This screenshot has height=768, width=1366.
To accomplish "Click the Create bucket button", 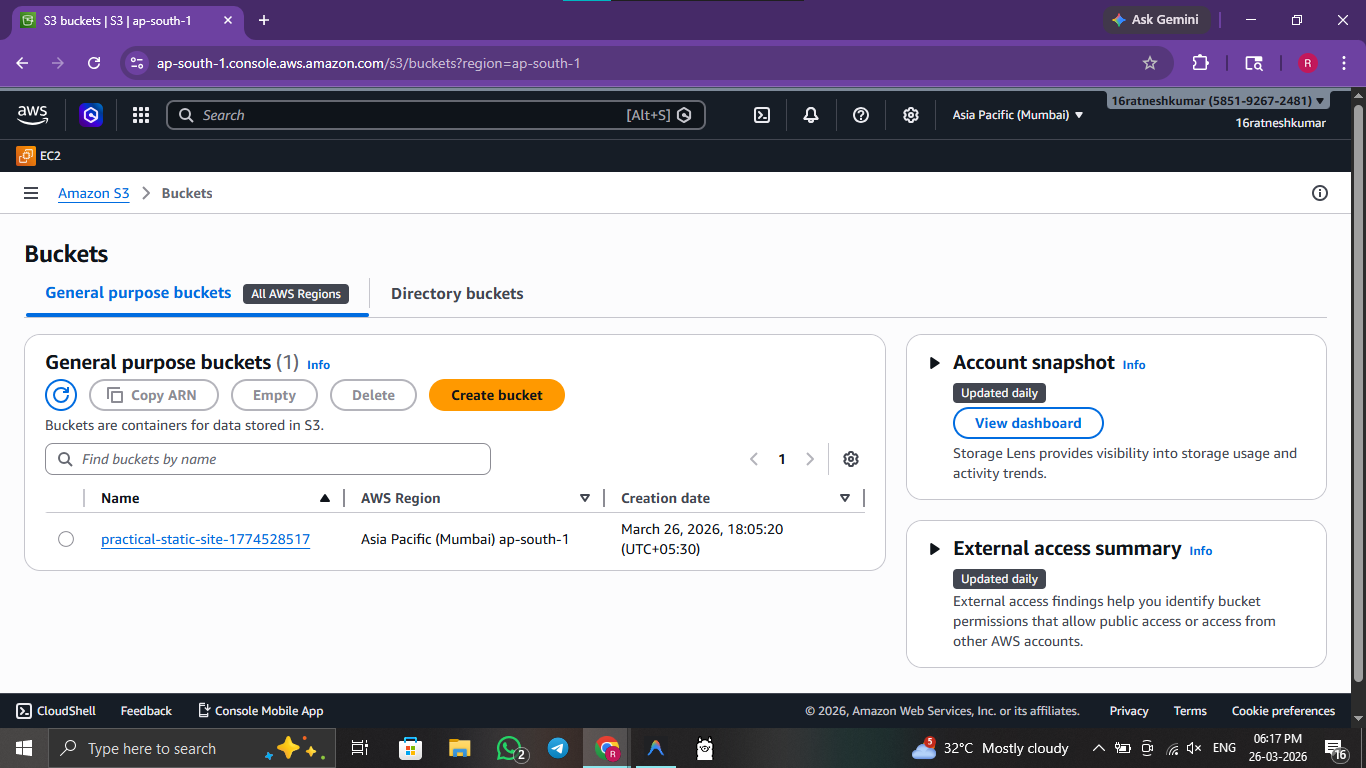I will pyautogui.click(x=497, y=395).
